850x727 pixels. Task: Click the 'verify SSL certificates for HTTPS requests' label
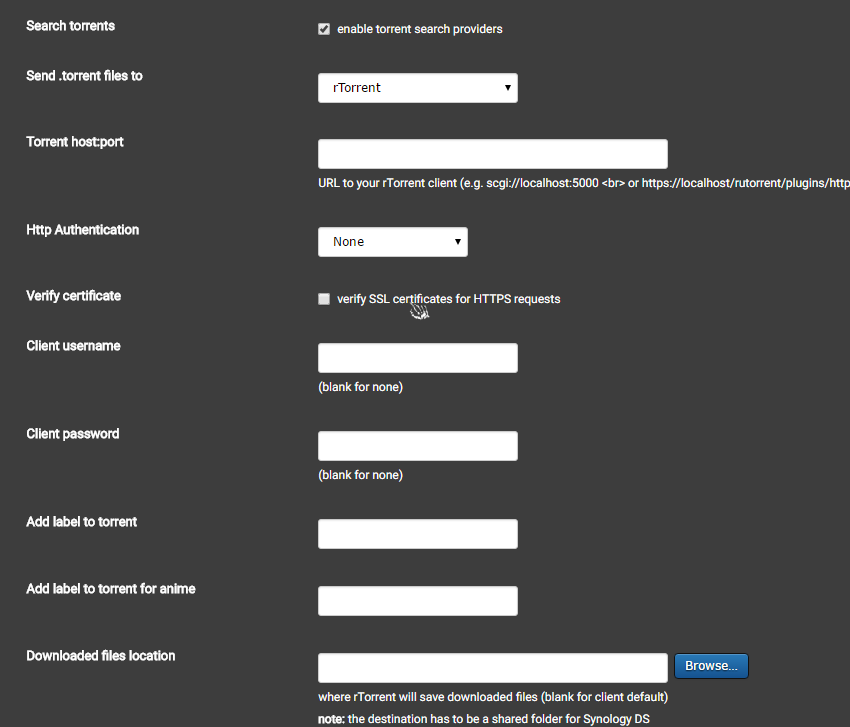coord(448,299)
